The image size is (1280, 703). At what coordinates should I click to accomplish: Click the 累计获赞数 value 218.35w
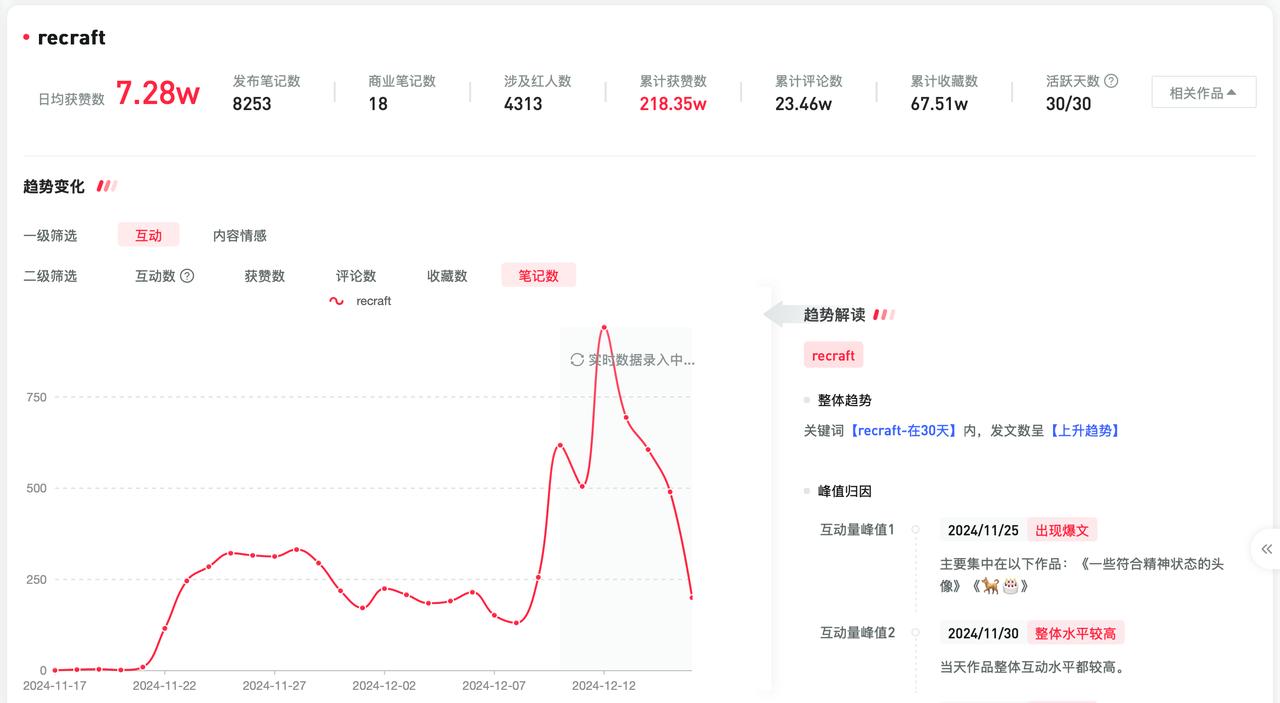[673, 103]
